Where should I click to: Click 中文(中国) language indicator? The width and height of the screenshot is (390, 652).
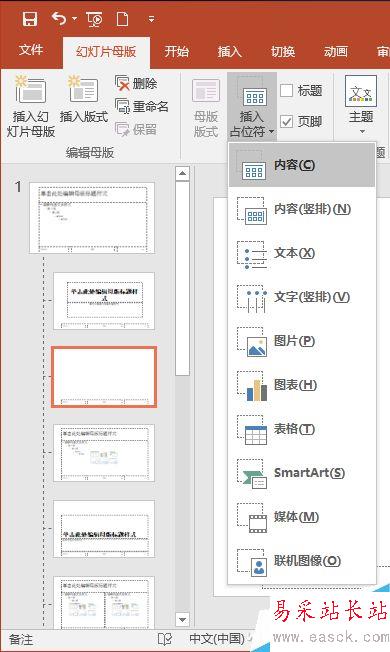click(x=217, y=640)
